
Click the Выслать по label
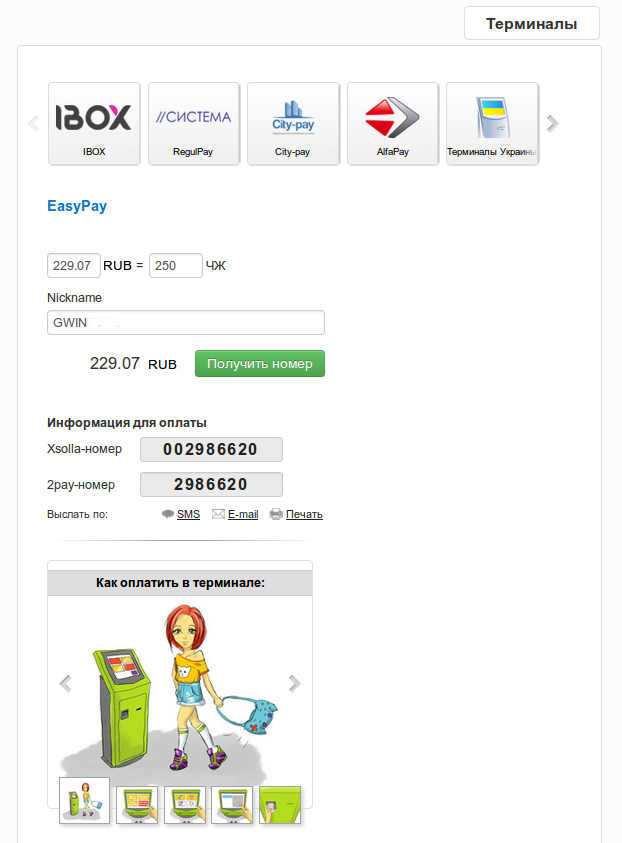[77, 515]
